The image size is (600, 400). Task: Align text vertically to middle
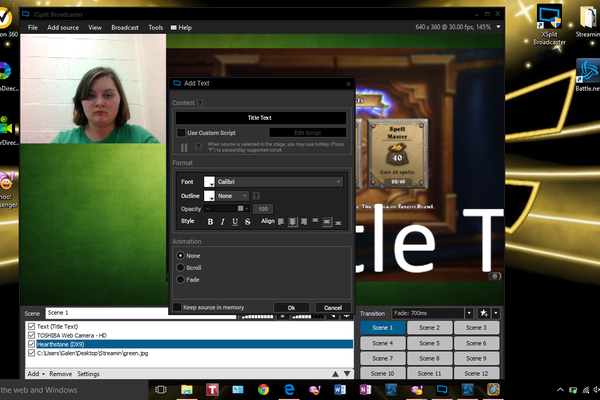coord(326,222)
